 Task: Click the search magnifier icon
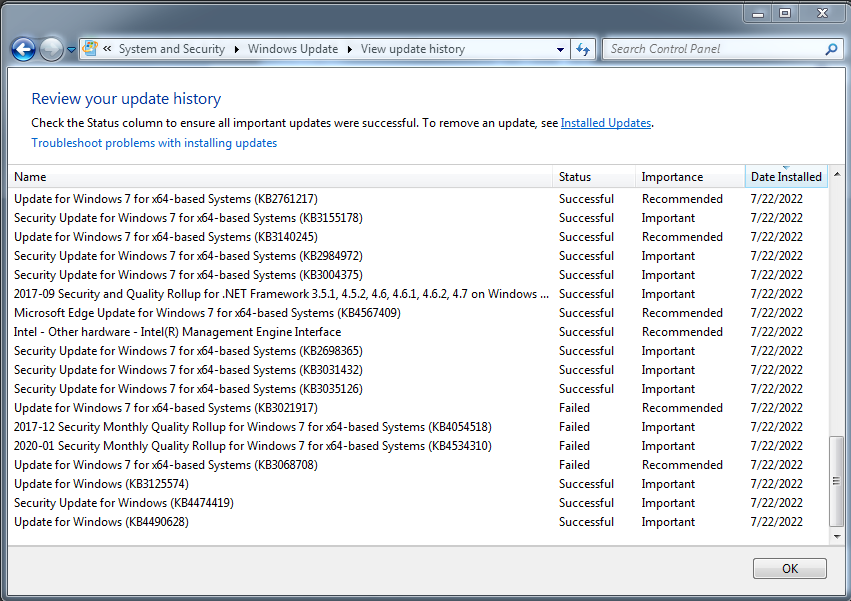831,49
